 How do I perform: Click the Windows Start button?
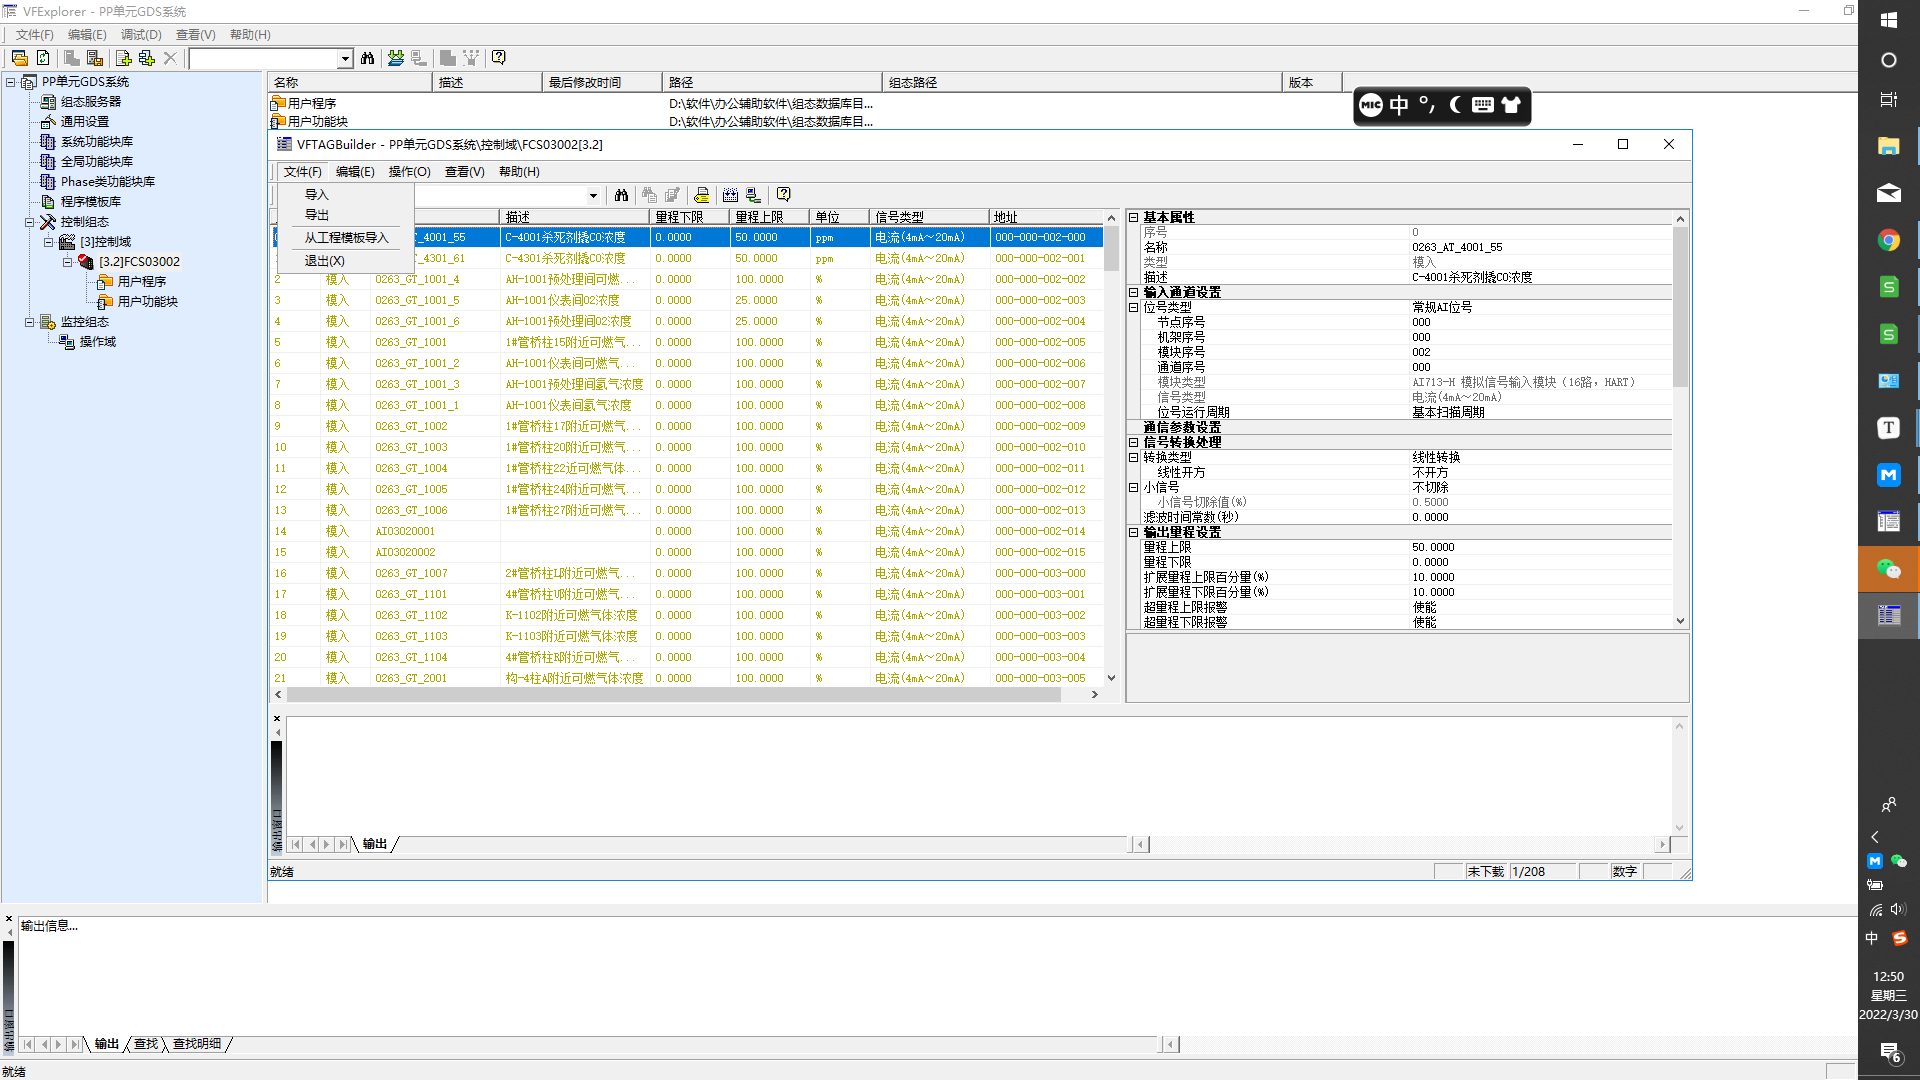tap(1888, 20)
